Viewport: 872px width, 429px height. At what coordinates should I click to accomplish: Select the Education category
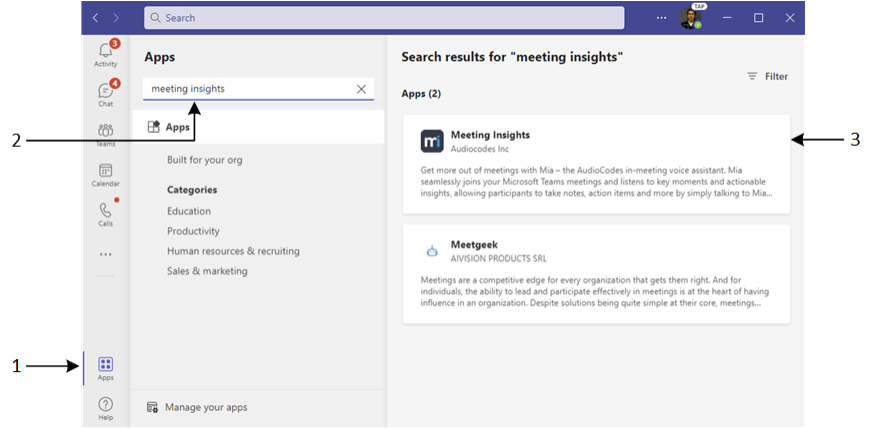click(189, 211)
